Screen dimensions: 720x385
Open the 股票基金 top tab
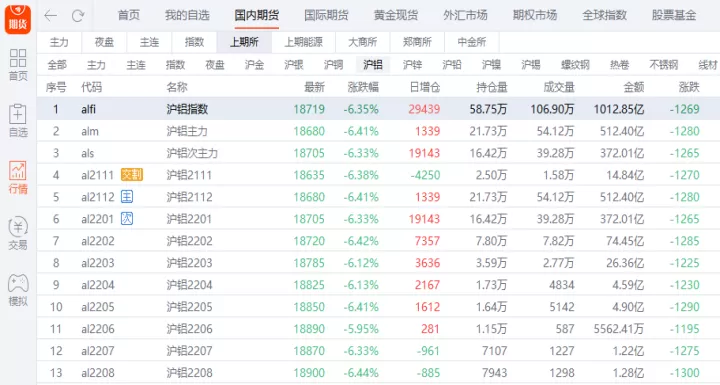click(x=674, y=15)
